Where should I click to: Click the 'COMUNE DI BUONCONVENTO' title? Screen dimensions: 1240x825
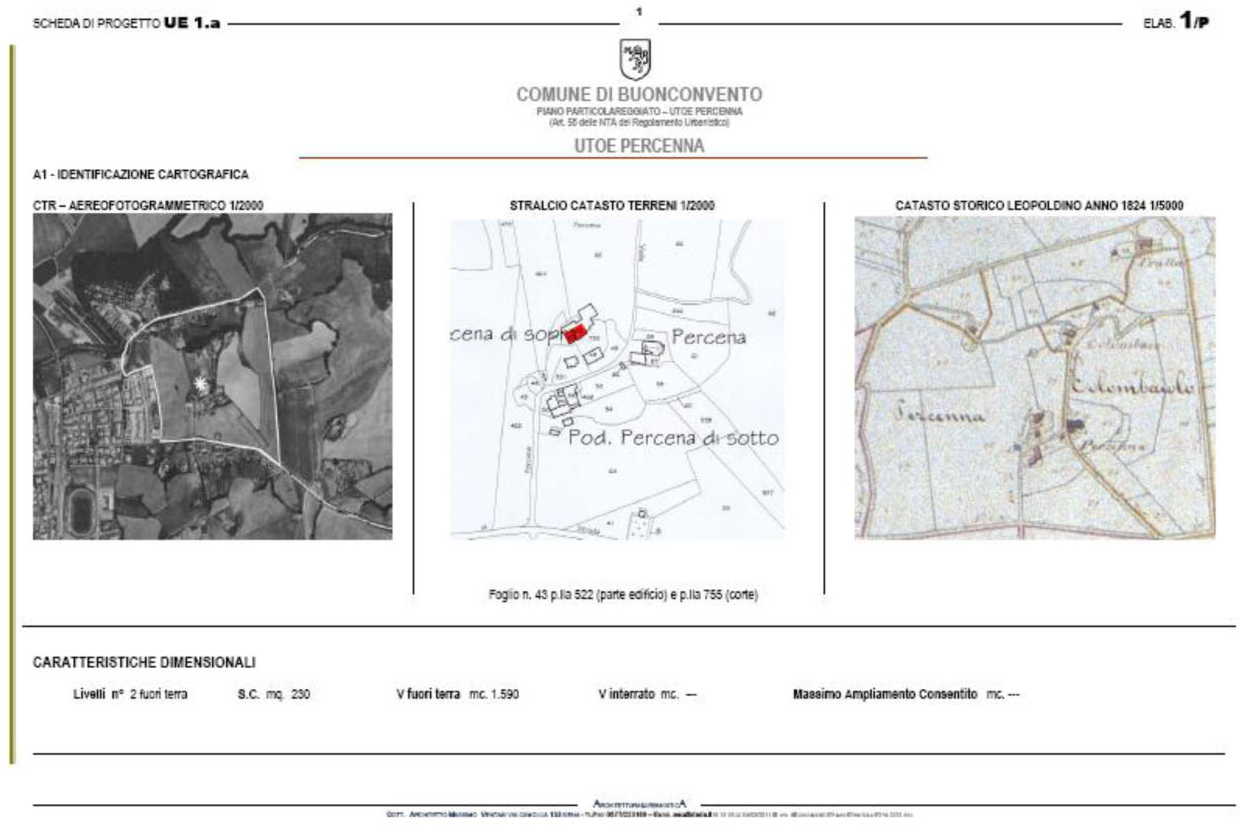coord(638,94)
